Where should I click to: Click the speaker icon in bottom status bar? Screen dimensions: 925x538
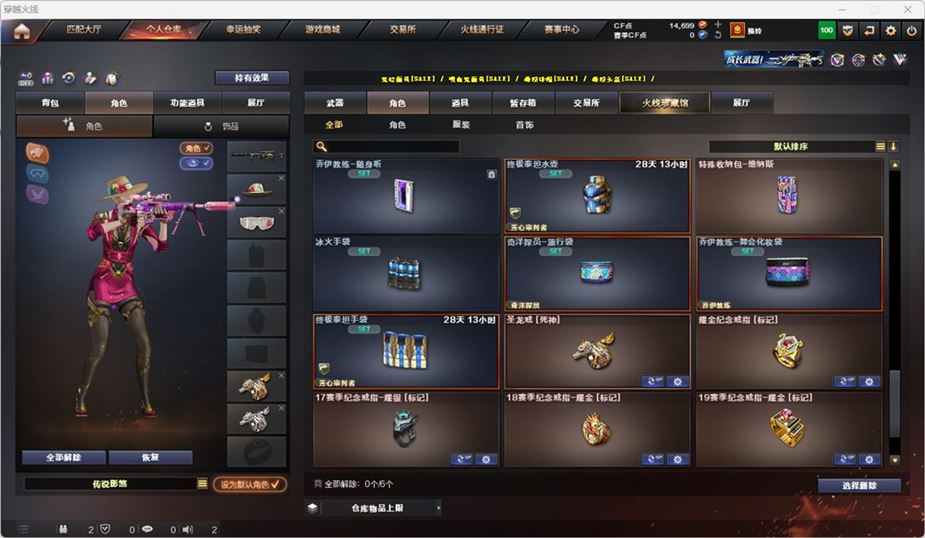pos(188,529)
